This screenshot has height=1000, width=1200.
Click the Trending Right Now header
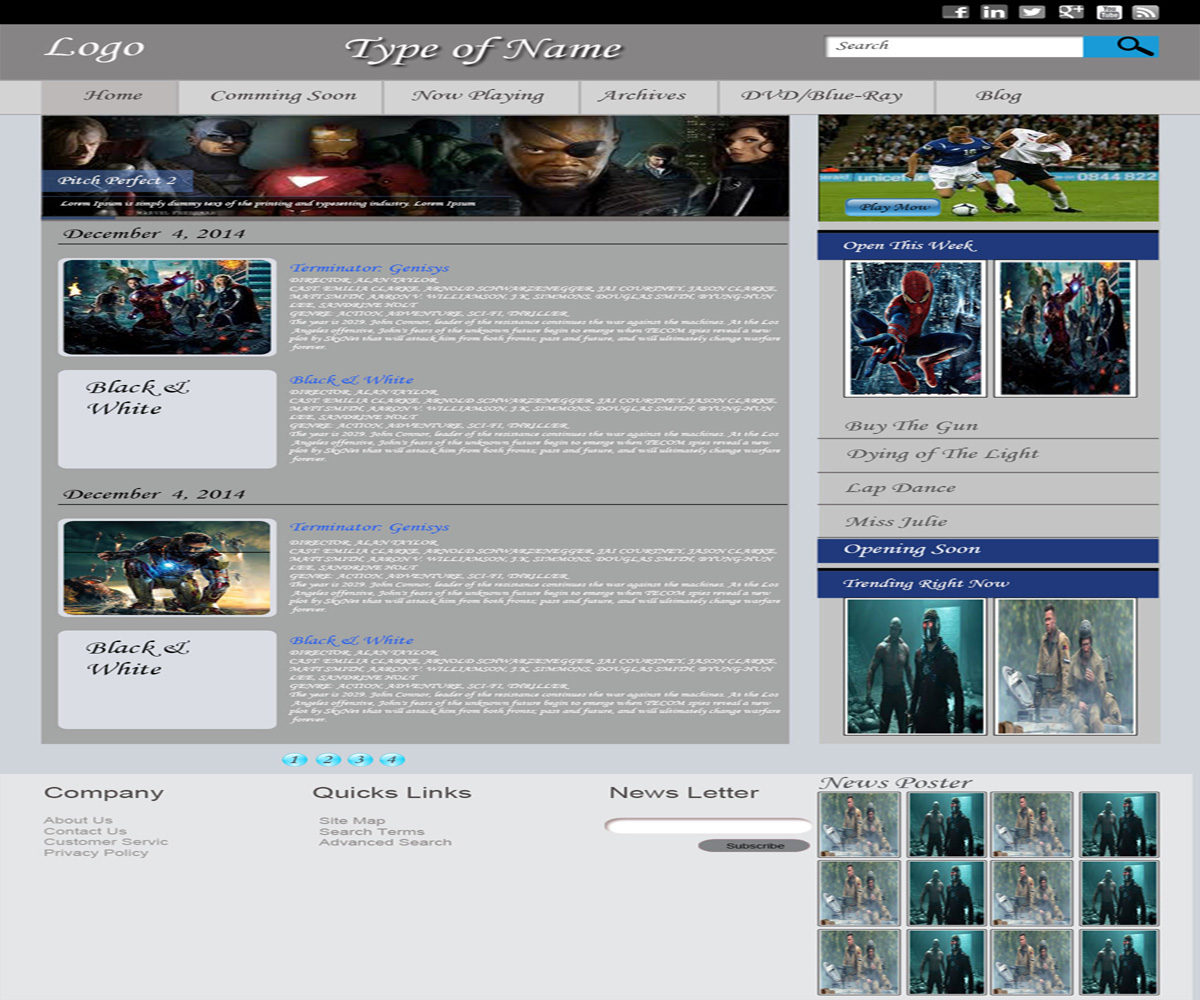[988, 584]
